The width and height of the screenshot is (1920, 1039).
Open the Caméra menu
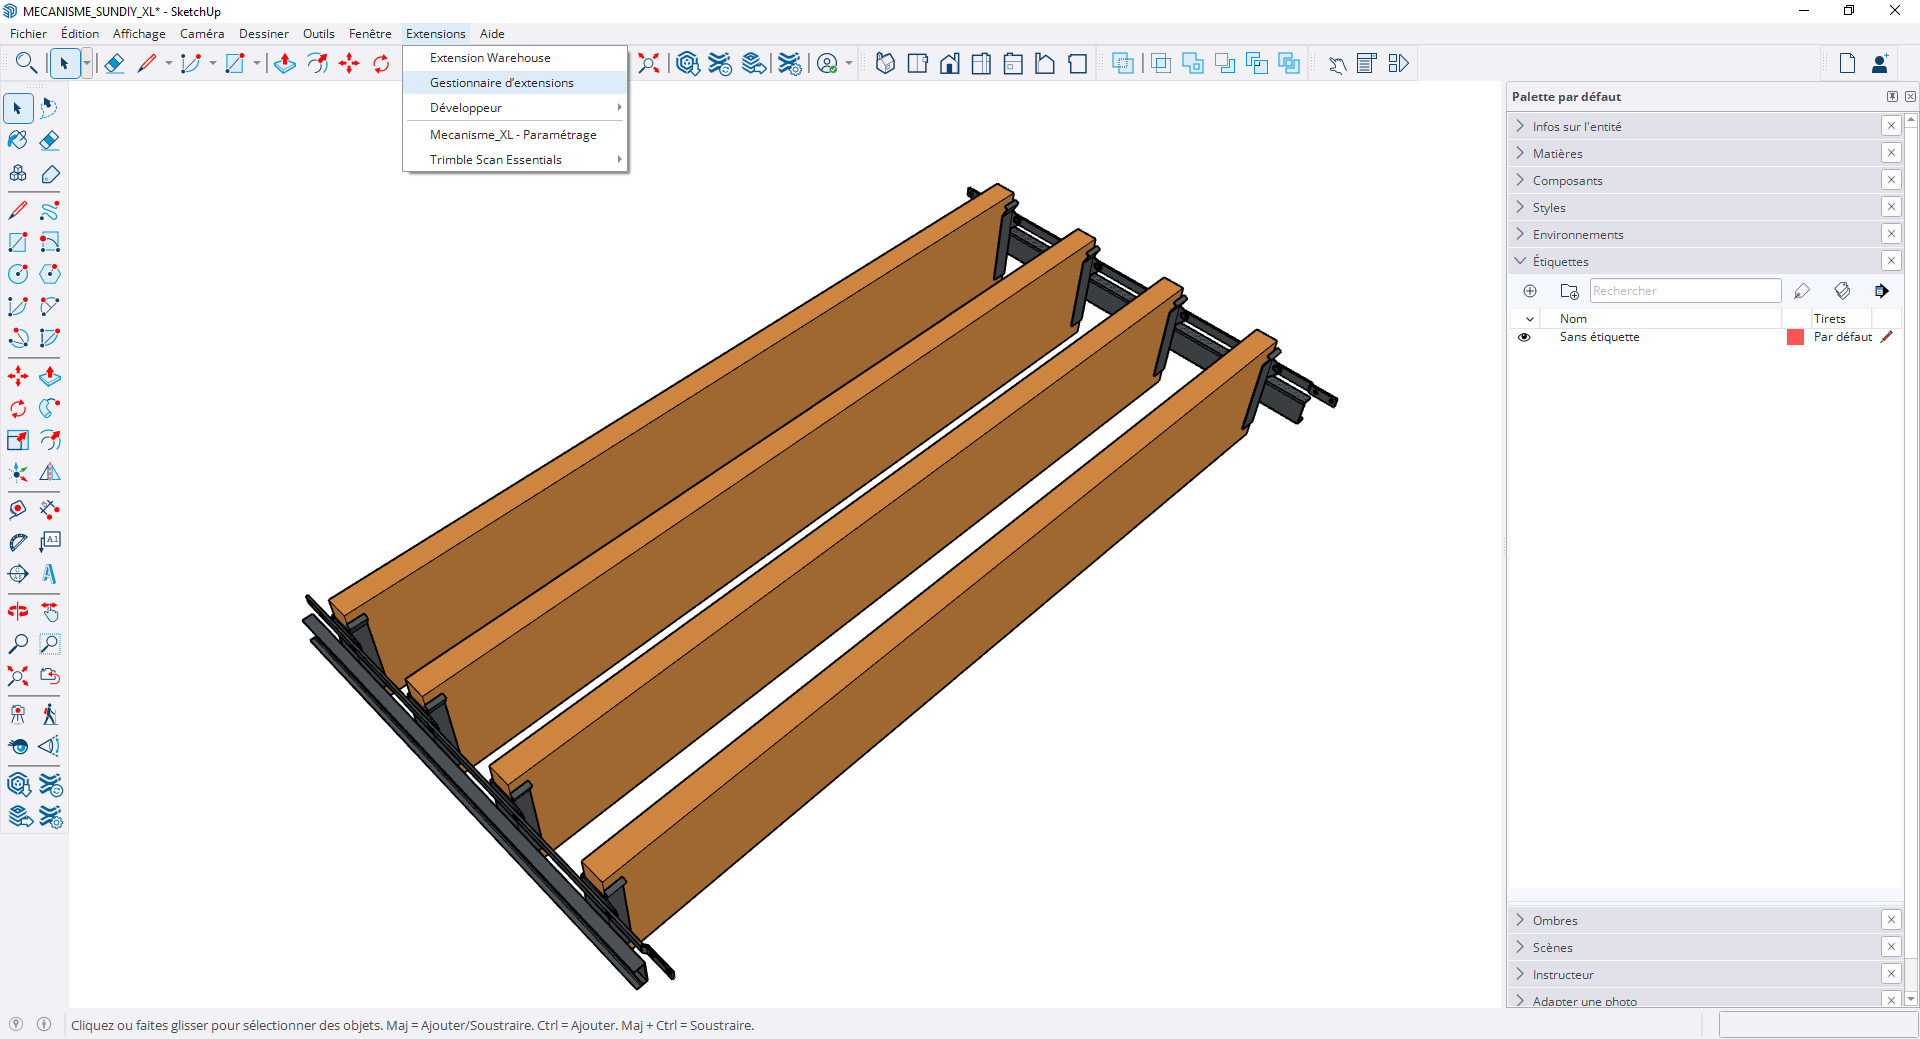coord(202,34)
